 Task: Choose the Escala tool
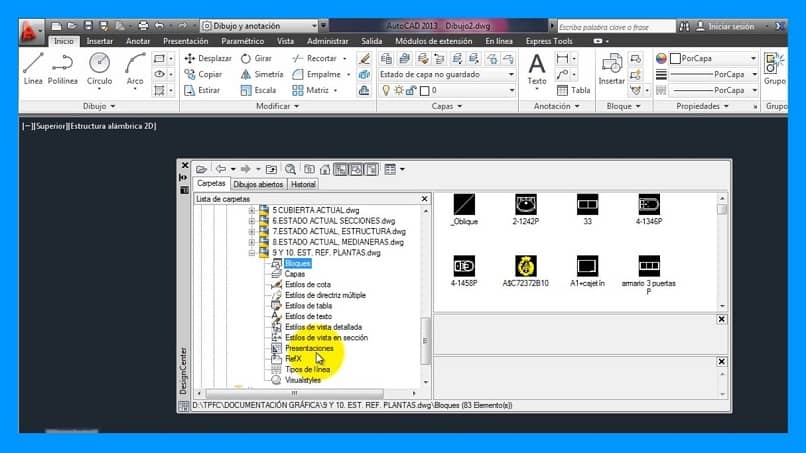coord(258,90)
